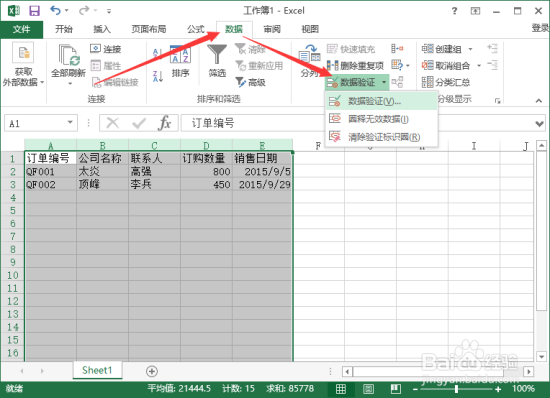Adjust the zoom slider handle

(x=456, y=389)
